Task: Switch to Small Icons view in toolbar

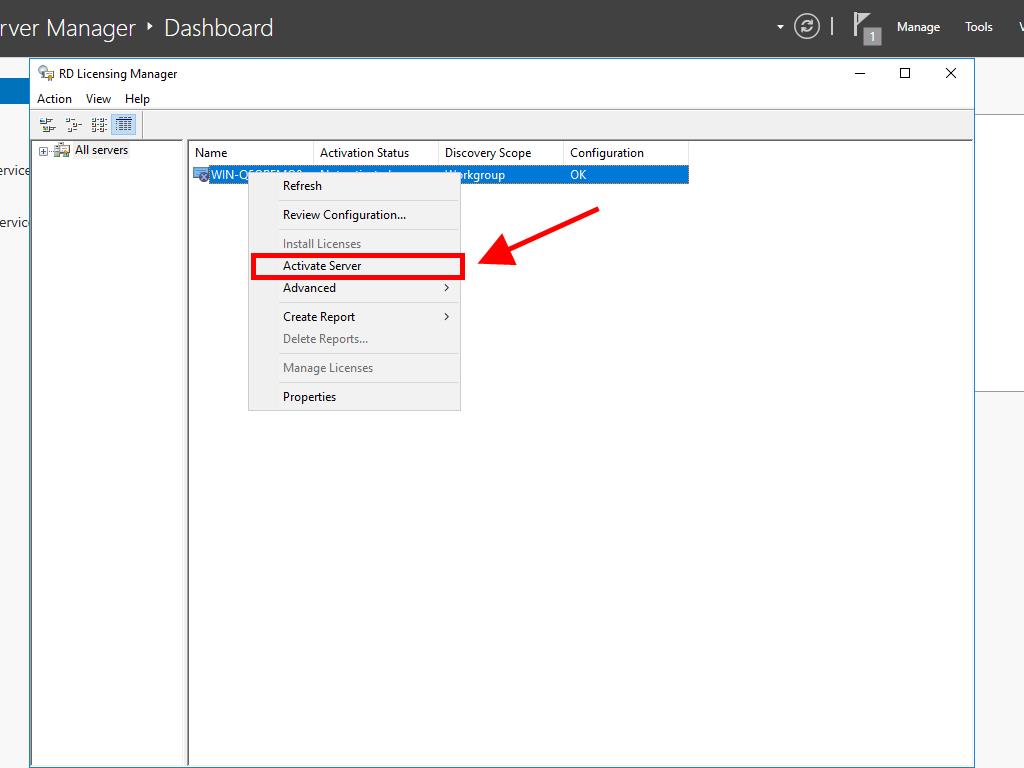Action: point(73,125)
